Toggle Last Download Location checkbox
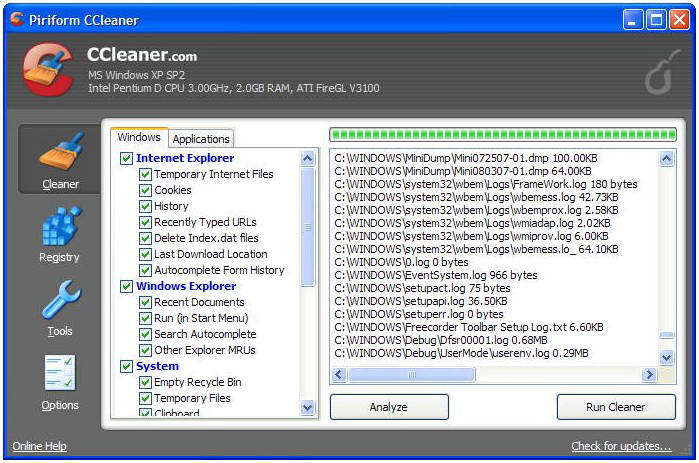The height and width of the screenshot is (463, 699). (x=145, y=254)
